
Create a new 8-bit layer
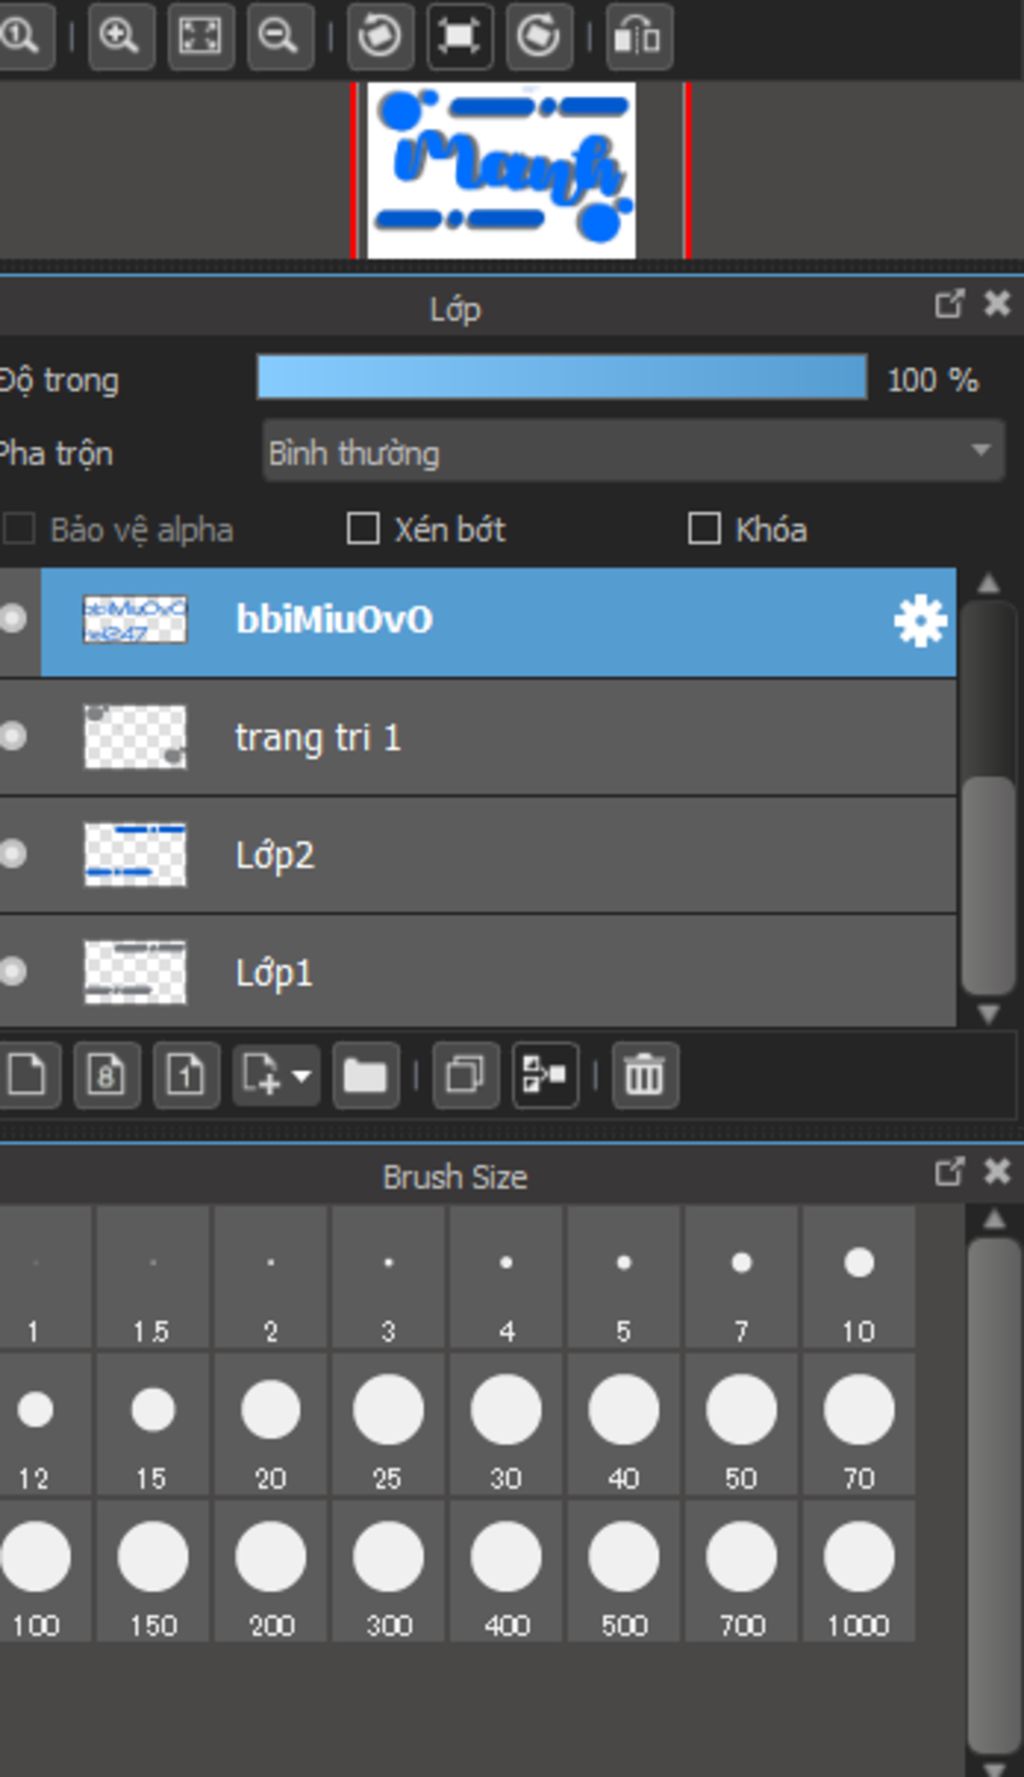coord(106,1076)
